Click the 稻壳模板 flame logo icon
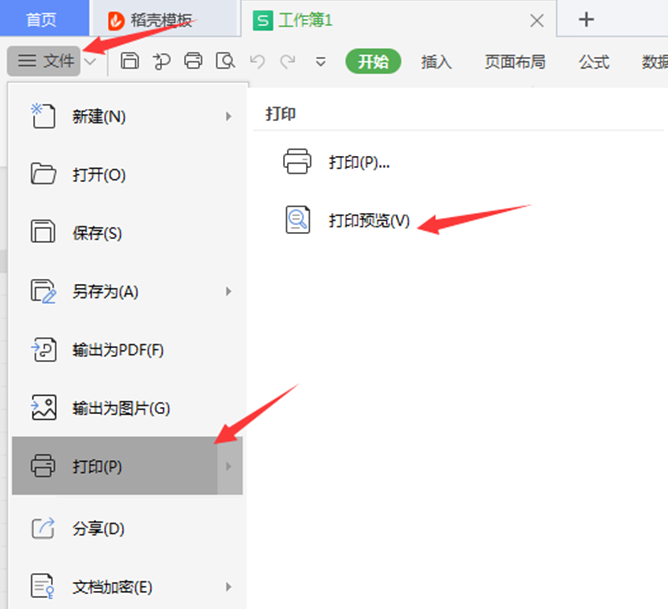This screenshot has width=668, height=612. 116,21
